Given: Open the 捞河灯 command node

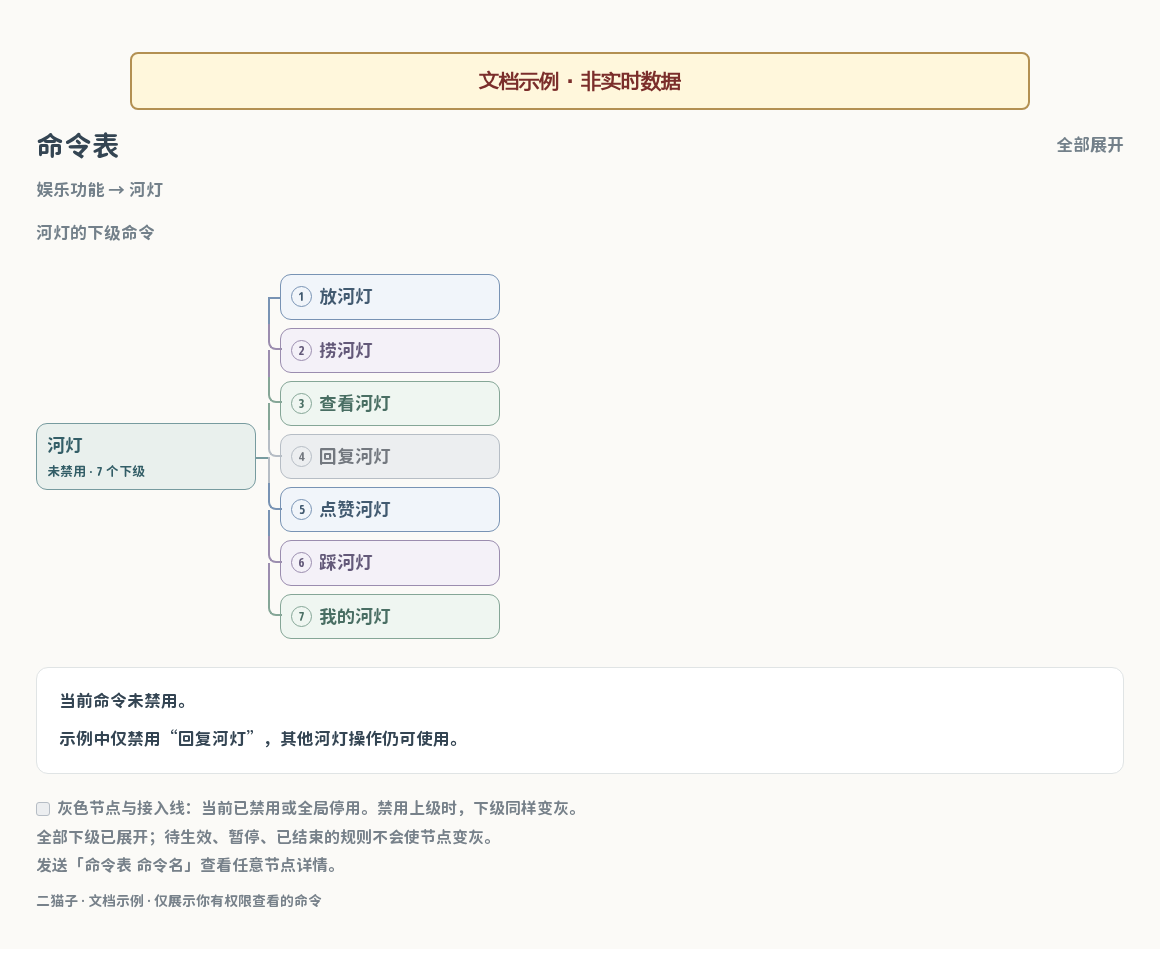Looking at the screenshot, I should pyautogui.click(x=390, y=350).
